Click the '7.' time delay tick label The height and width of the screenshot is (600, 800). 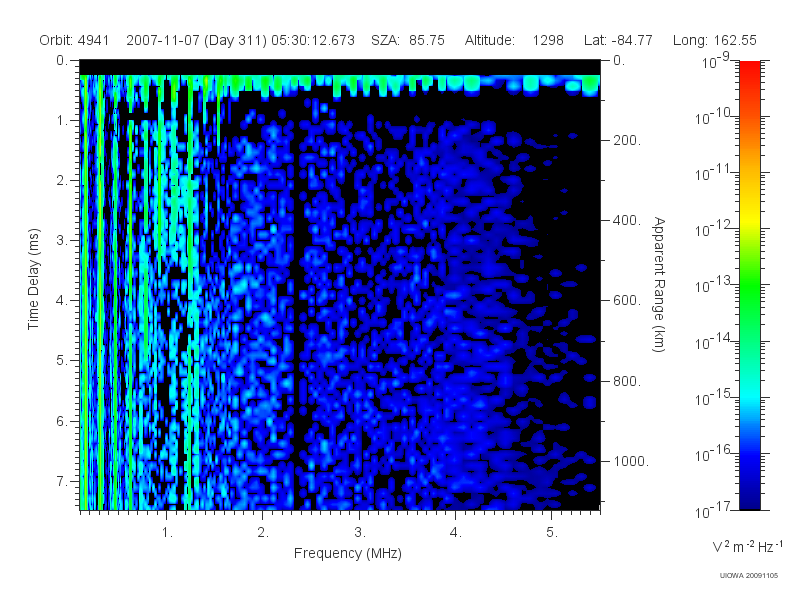pyautogui.click(x=61, y=481)
